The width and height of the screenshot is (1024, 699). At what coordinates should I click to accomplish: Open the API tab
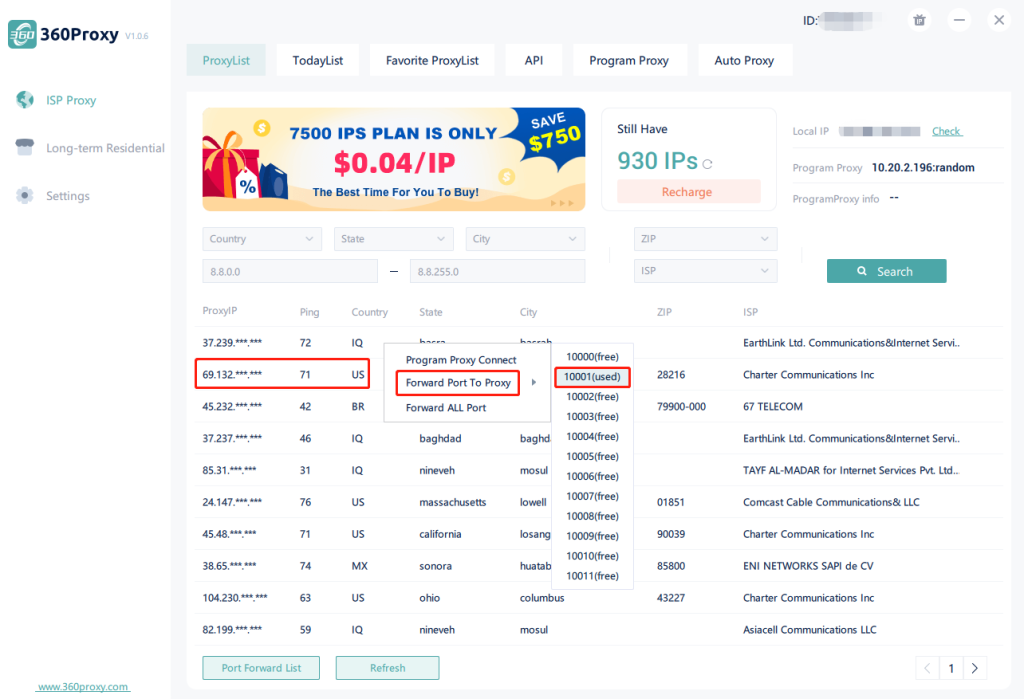[534, 60]
